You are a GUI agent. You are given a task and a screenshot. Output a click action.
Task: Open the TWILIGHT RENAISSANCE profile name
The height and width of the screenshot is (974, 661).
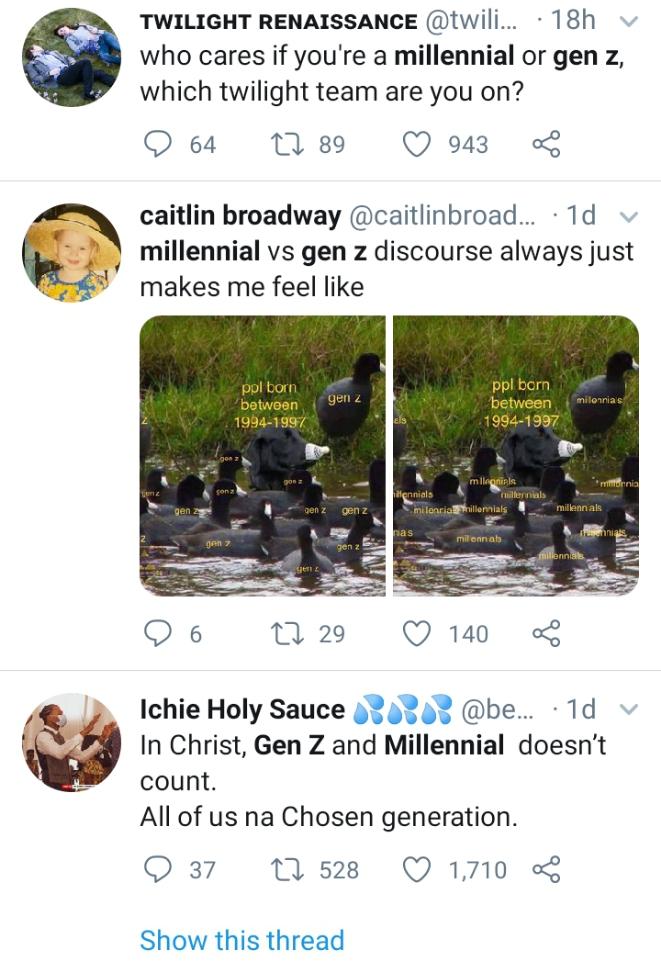click(x=279, y=22)
